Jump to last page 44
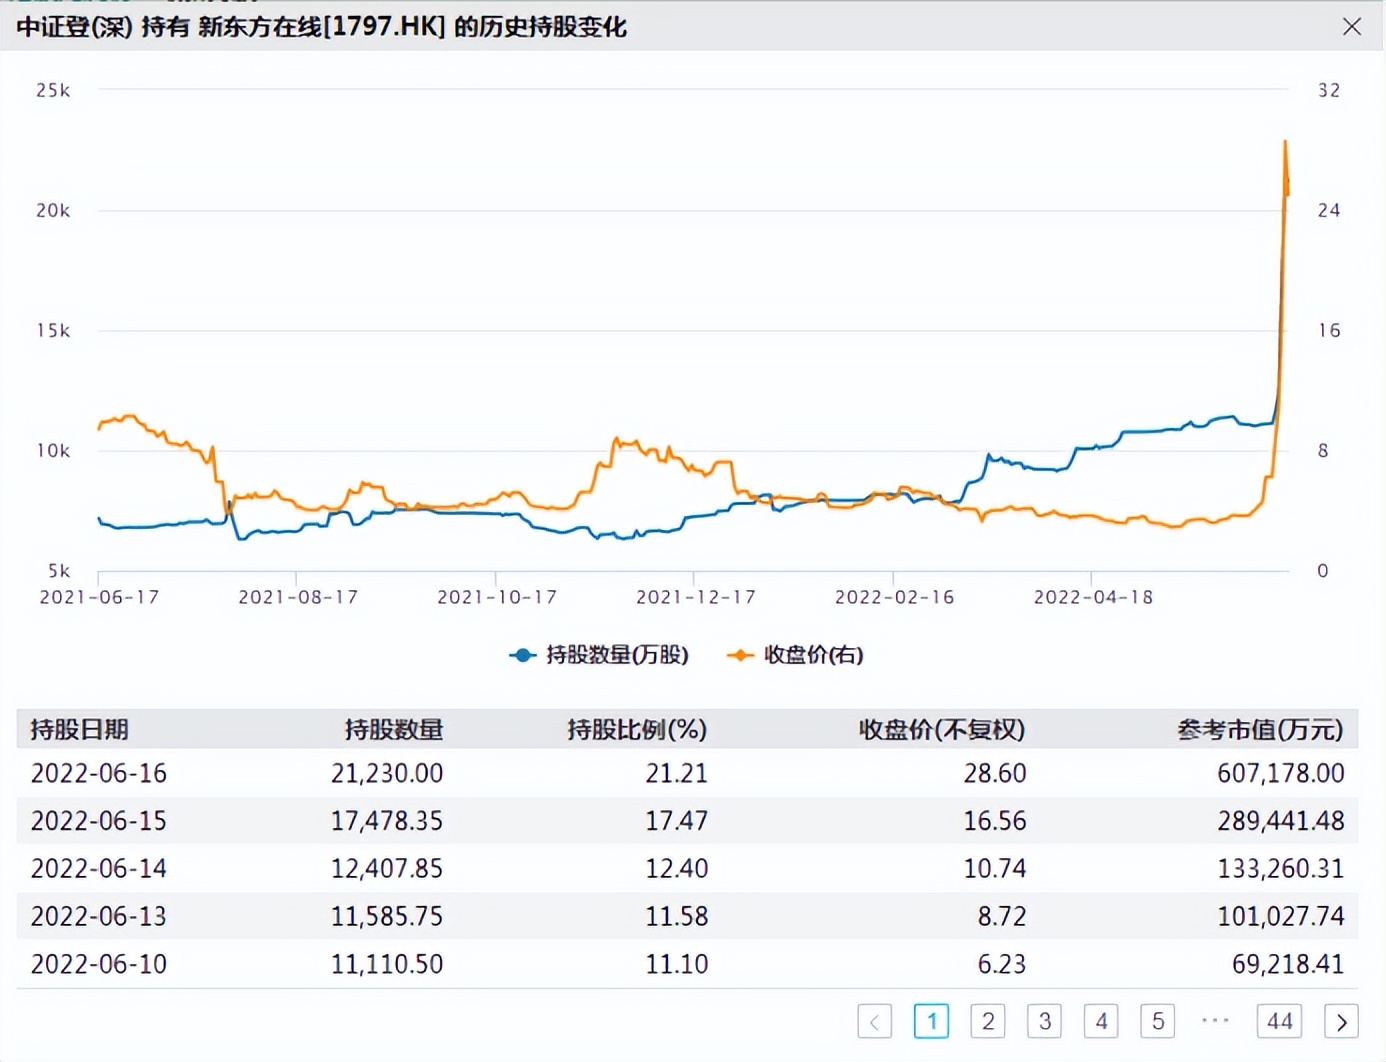Screen dimensions: 1386x1062 [x=1279, y=1021]
